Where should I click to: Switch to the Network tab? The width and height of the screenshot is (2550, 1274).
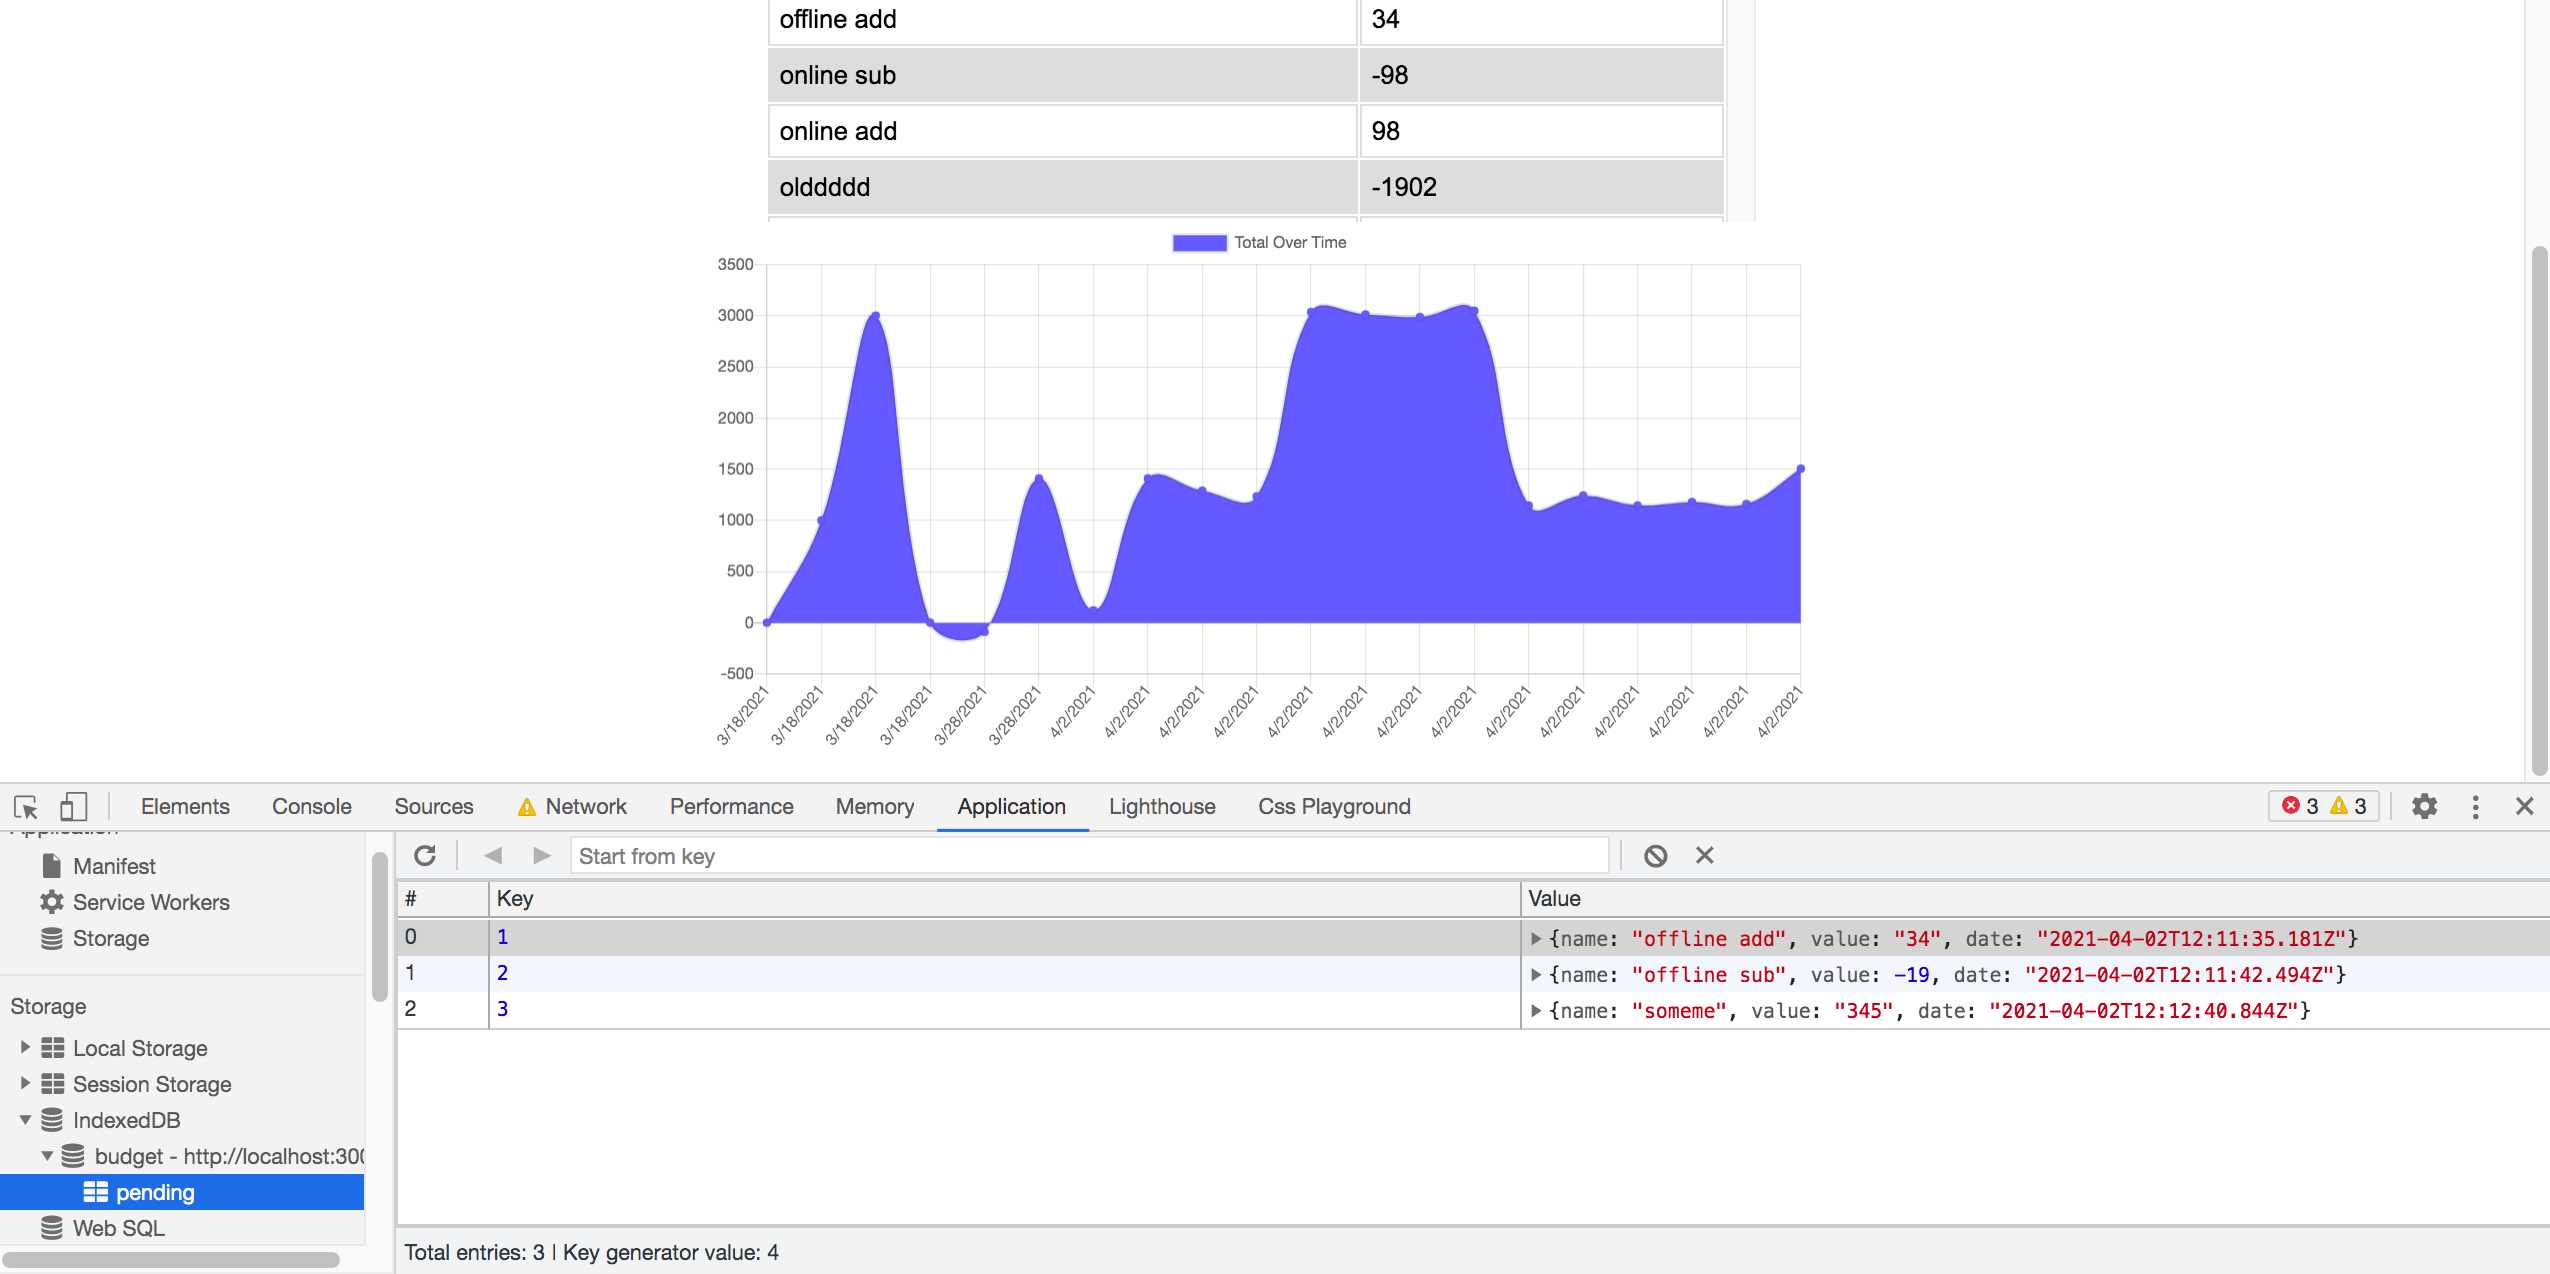click(x=585, y=806)
